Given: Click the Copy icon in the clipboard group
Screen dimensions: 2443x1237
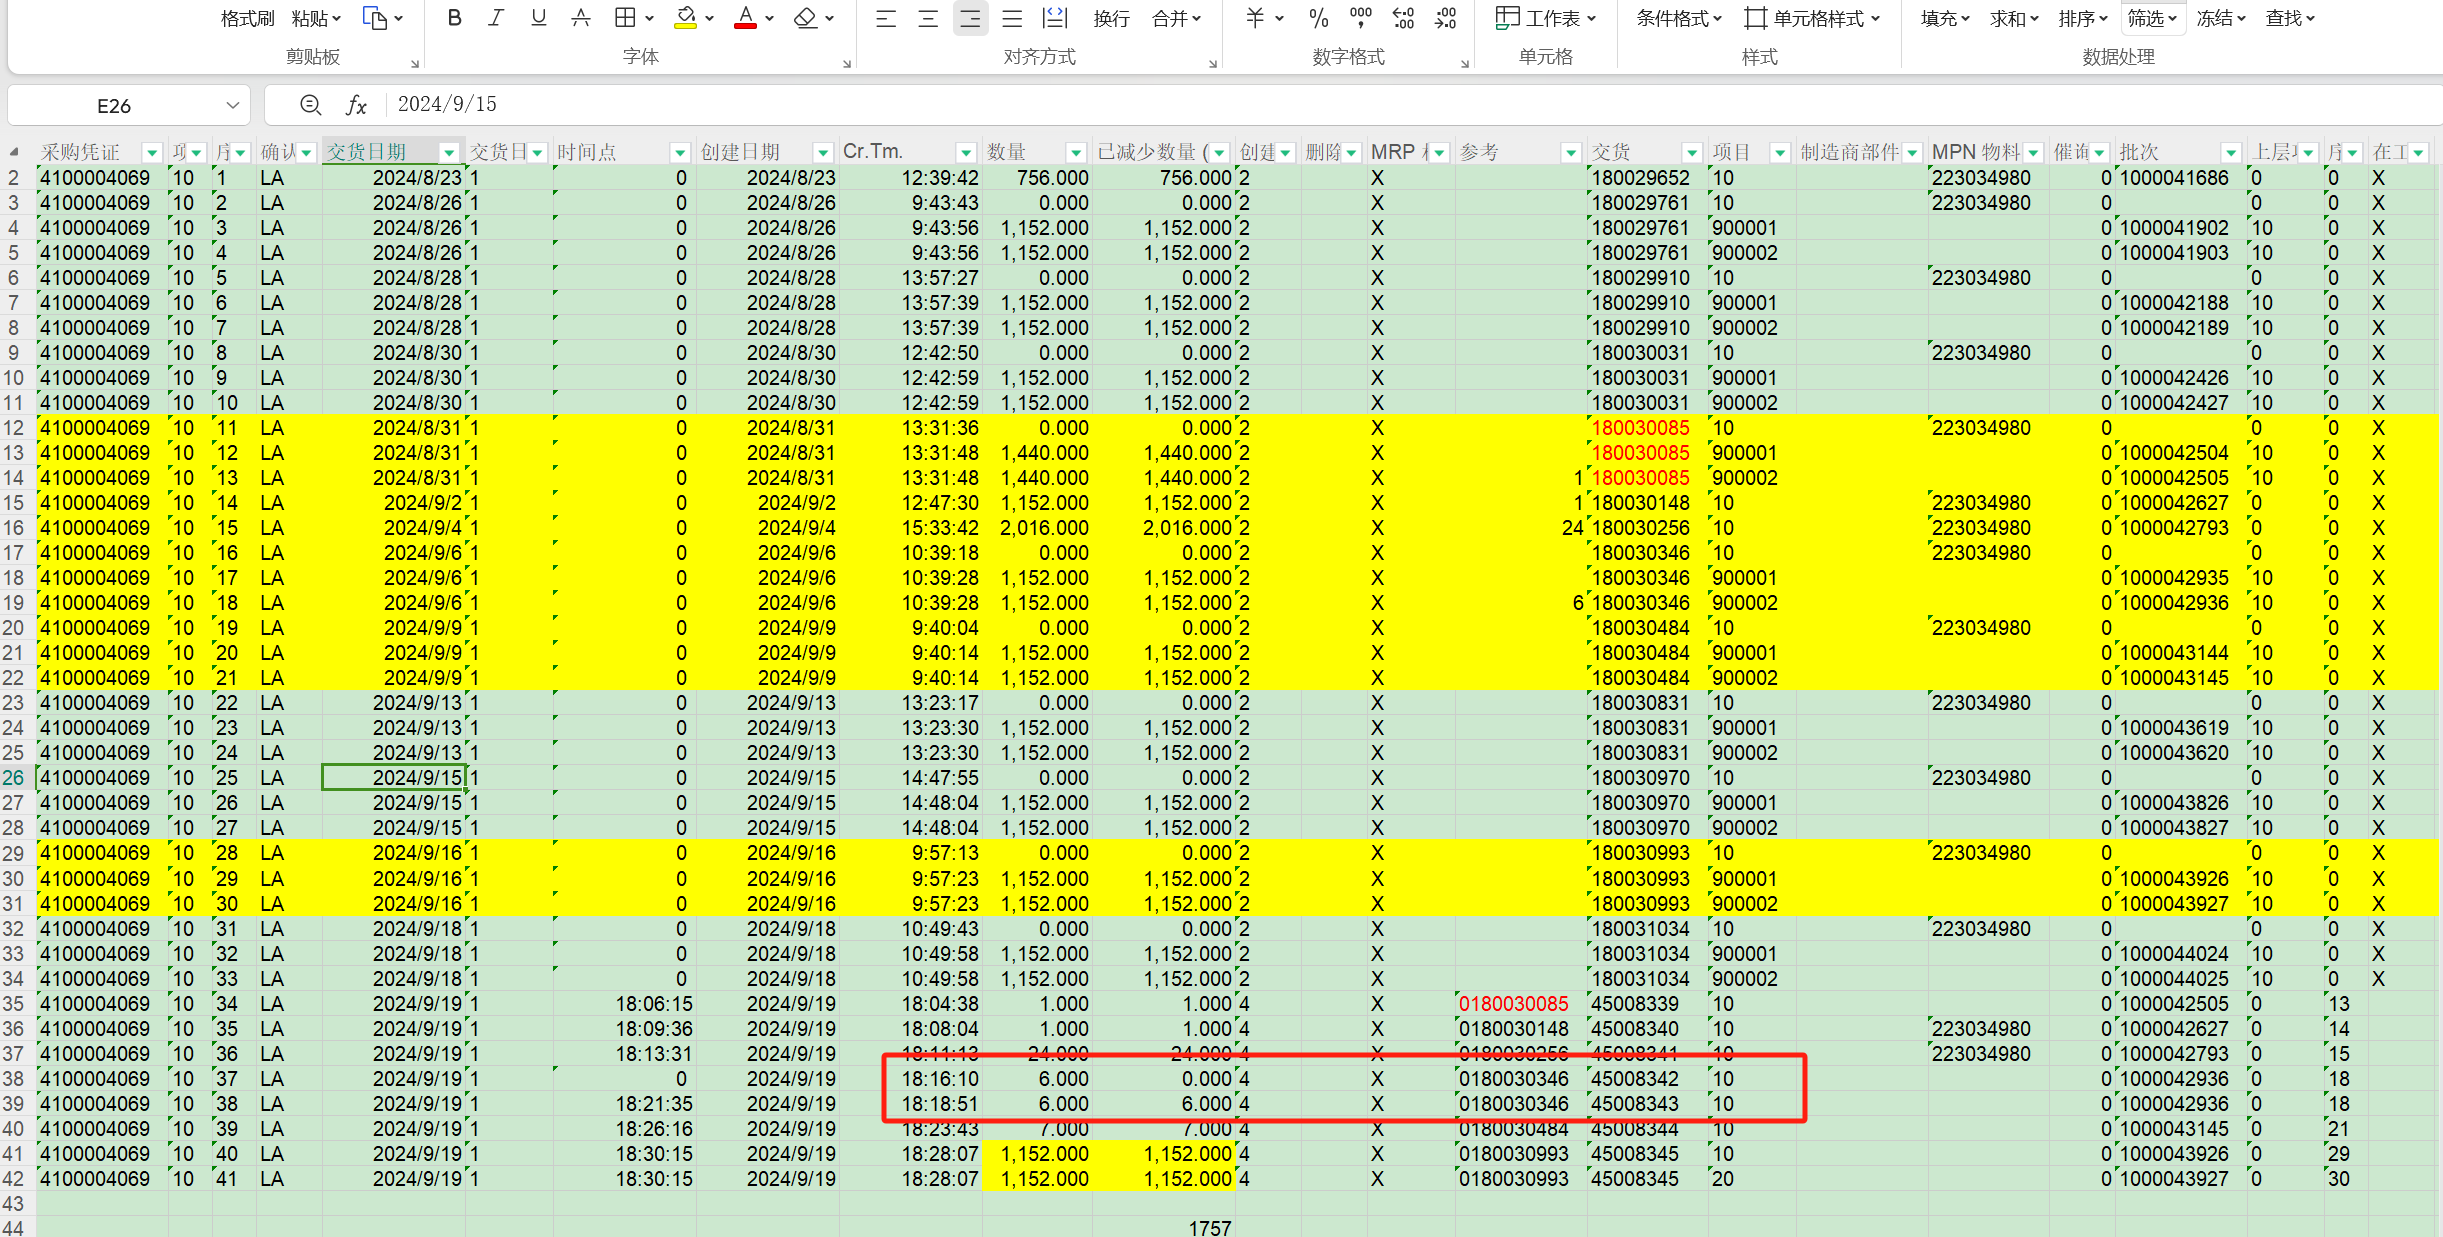Looking at the screenshot, I should 374,18.
